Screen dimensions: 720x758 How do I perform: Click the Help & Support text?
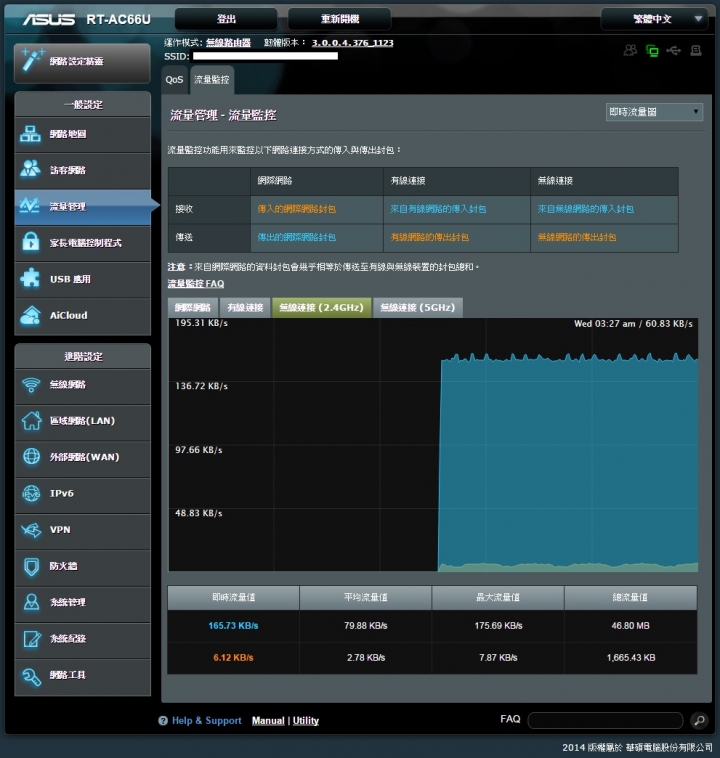point(206,721)
